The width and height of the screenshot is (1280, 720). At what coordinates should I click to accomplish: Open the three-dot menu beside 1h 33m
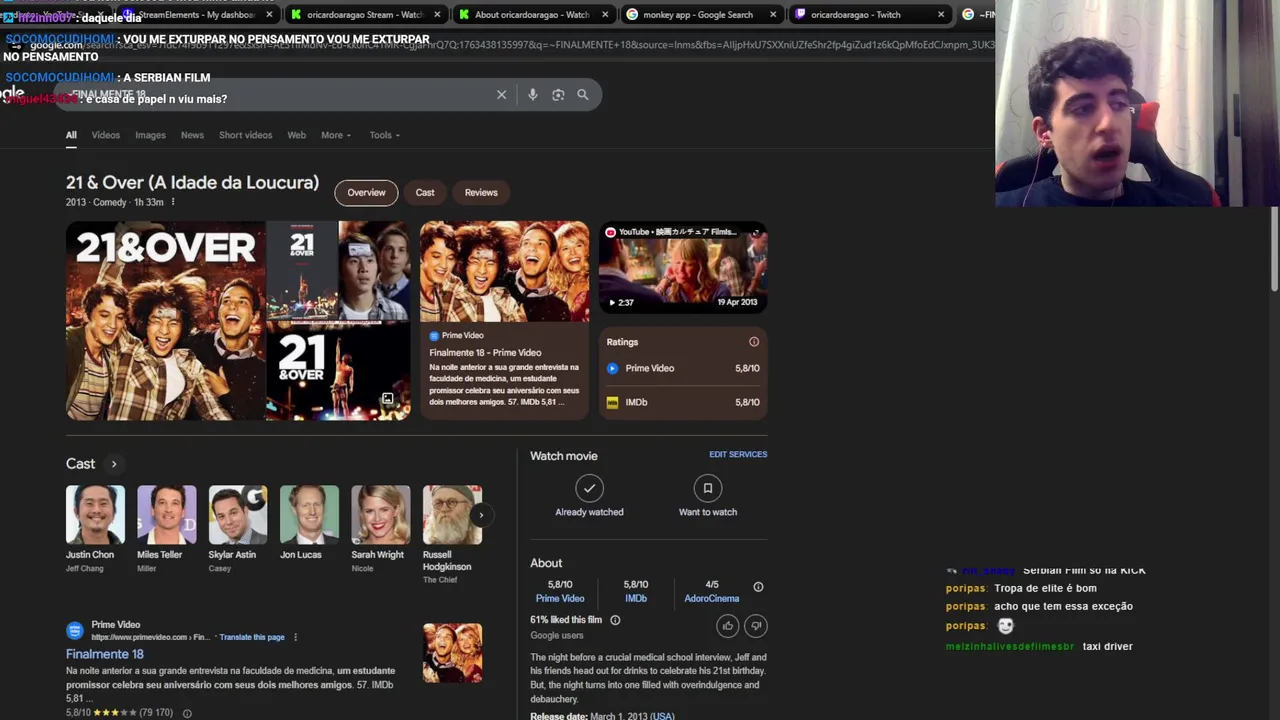(x=173, y=202)
